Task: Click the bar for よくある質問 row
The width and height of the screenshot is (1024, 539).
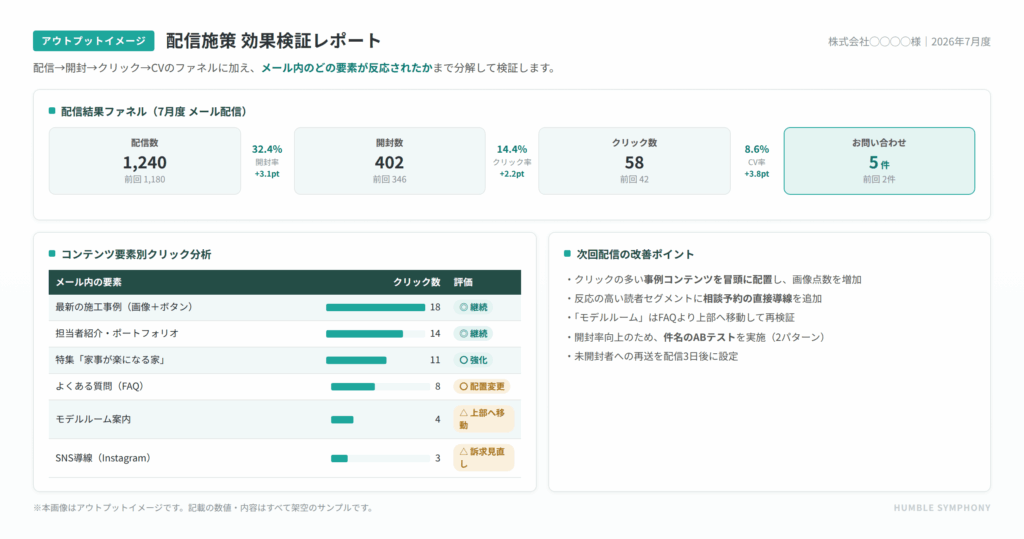Action: pyautogui.click(x=353, y=387)
